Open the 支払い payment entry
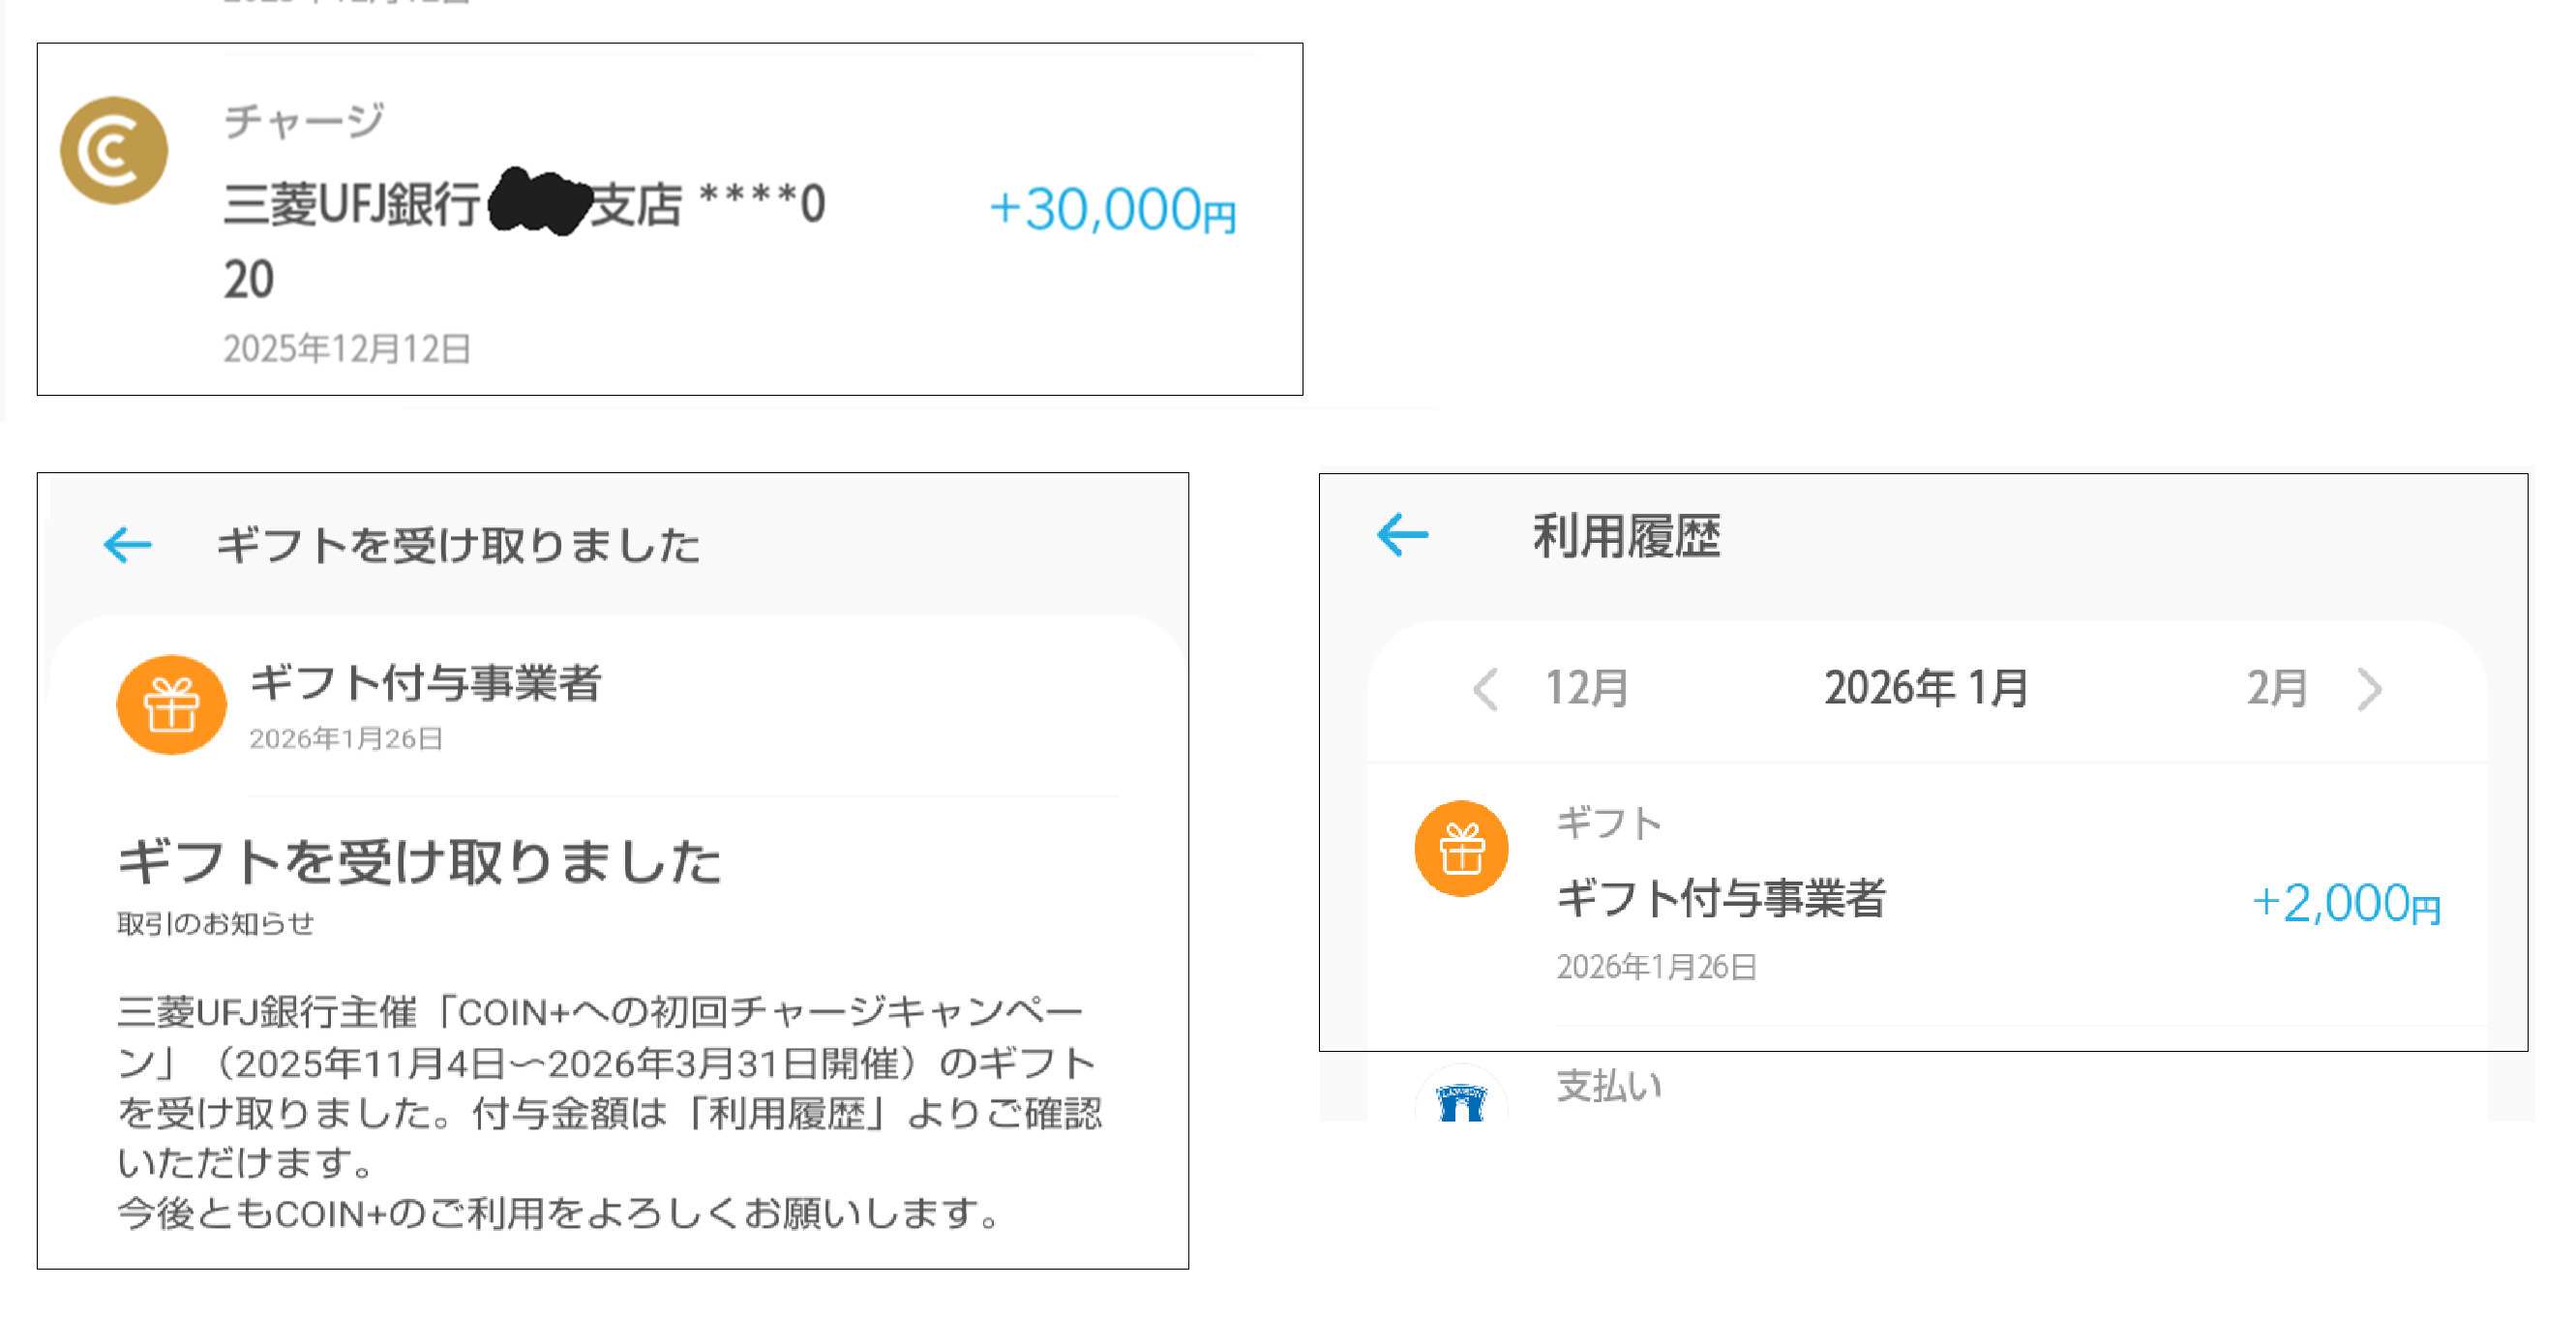The image size is (2576, 1317). click(x=1609, y=1086)
